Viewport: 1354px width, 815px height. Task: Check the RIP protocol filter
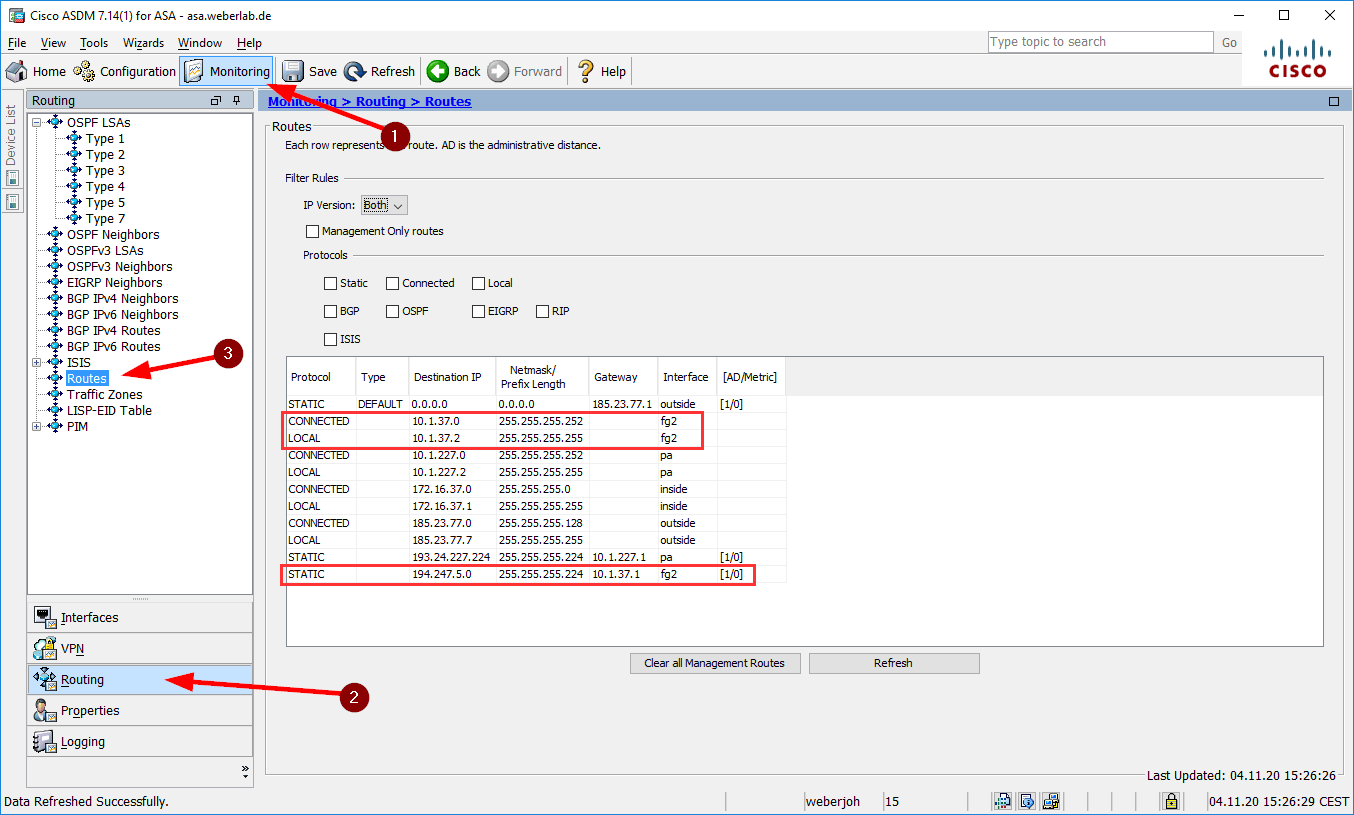click(x=542, y=311)
